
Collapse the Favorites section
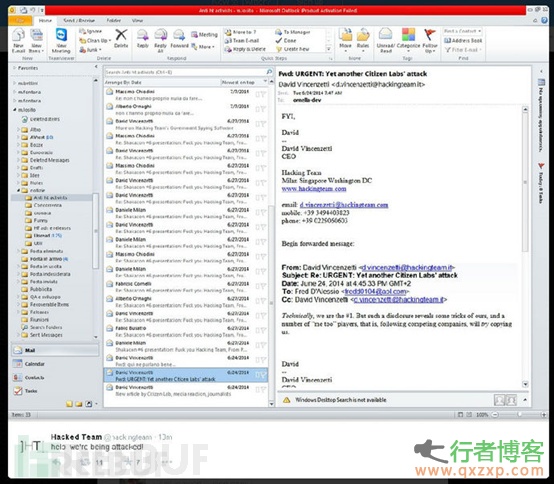coord(14,67)
